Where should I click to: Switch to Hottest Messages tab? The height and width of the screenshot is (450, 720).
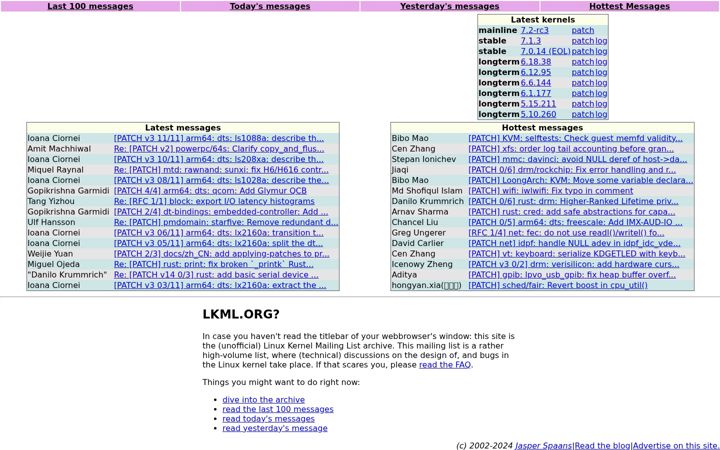pos(630,6)
